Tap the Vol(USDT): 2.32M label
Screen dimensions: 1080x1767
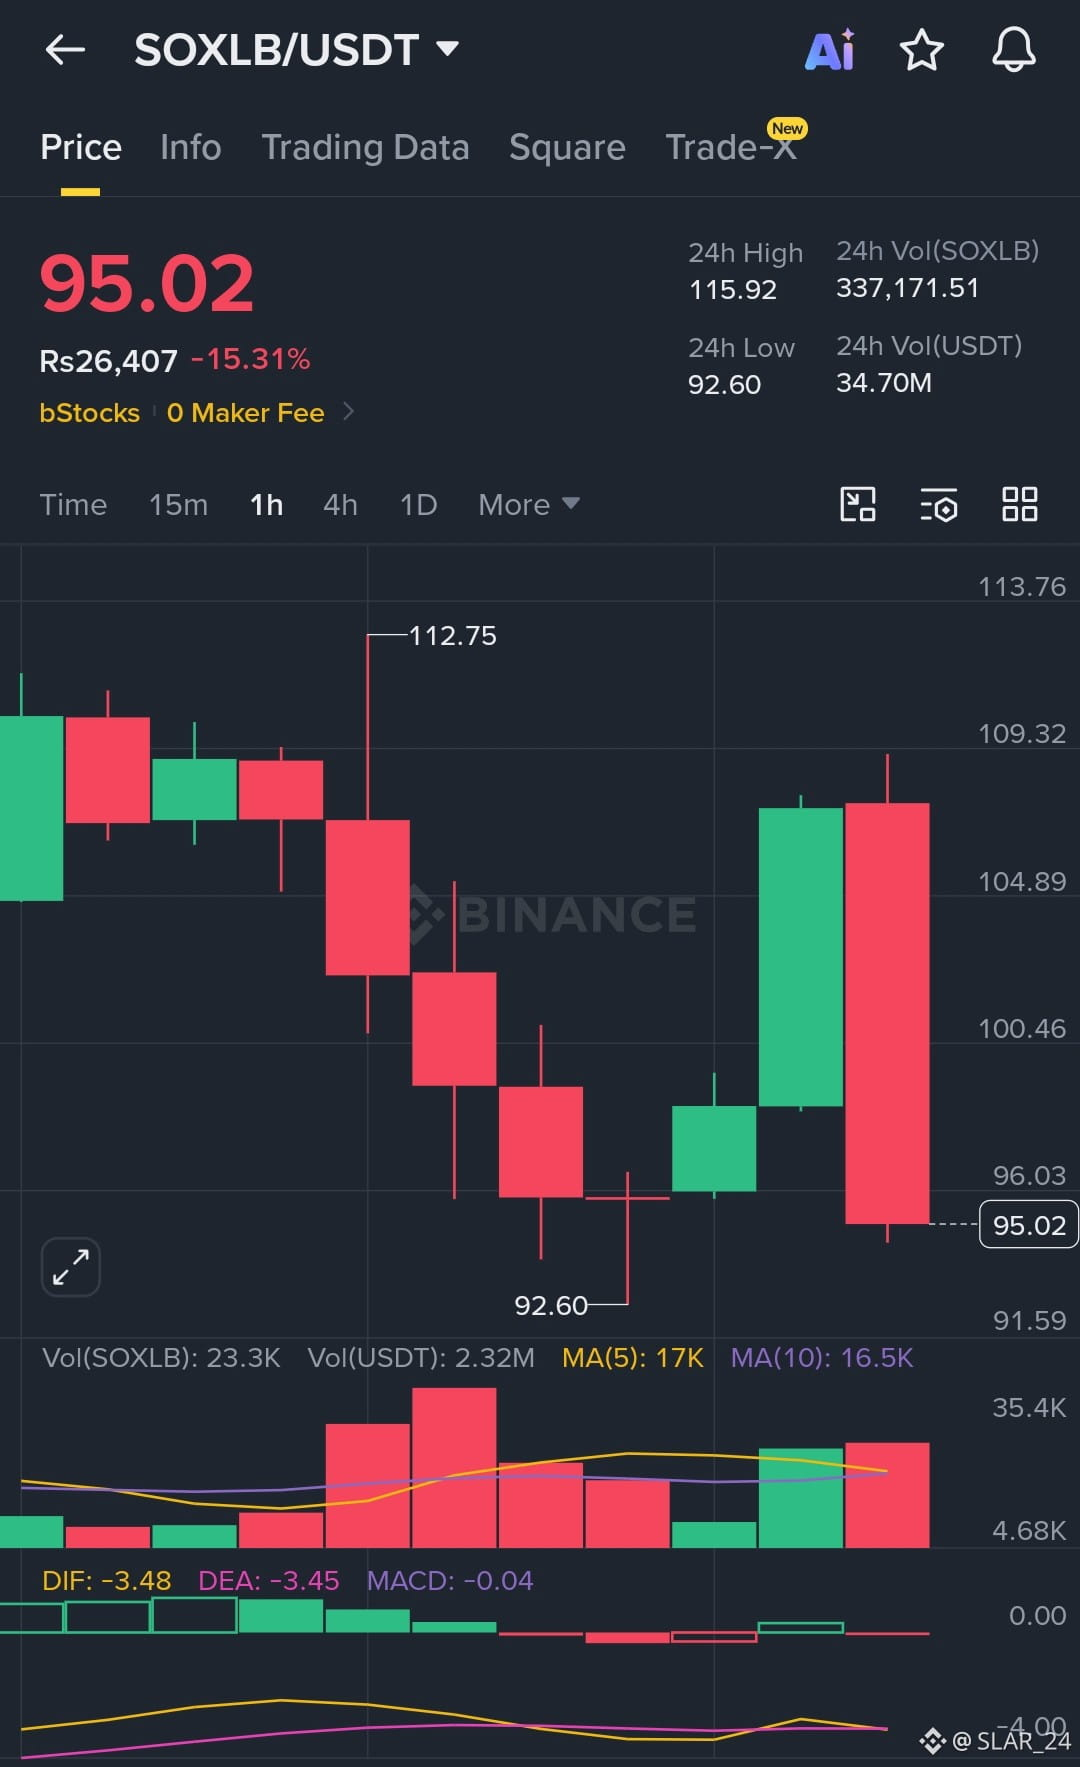(421, 1358)
